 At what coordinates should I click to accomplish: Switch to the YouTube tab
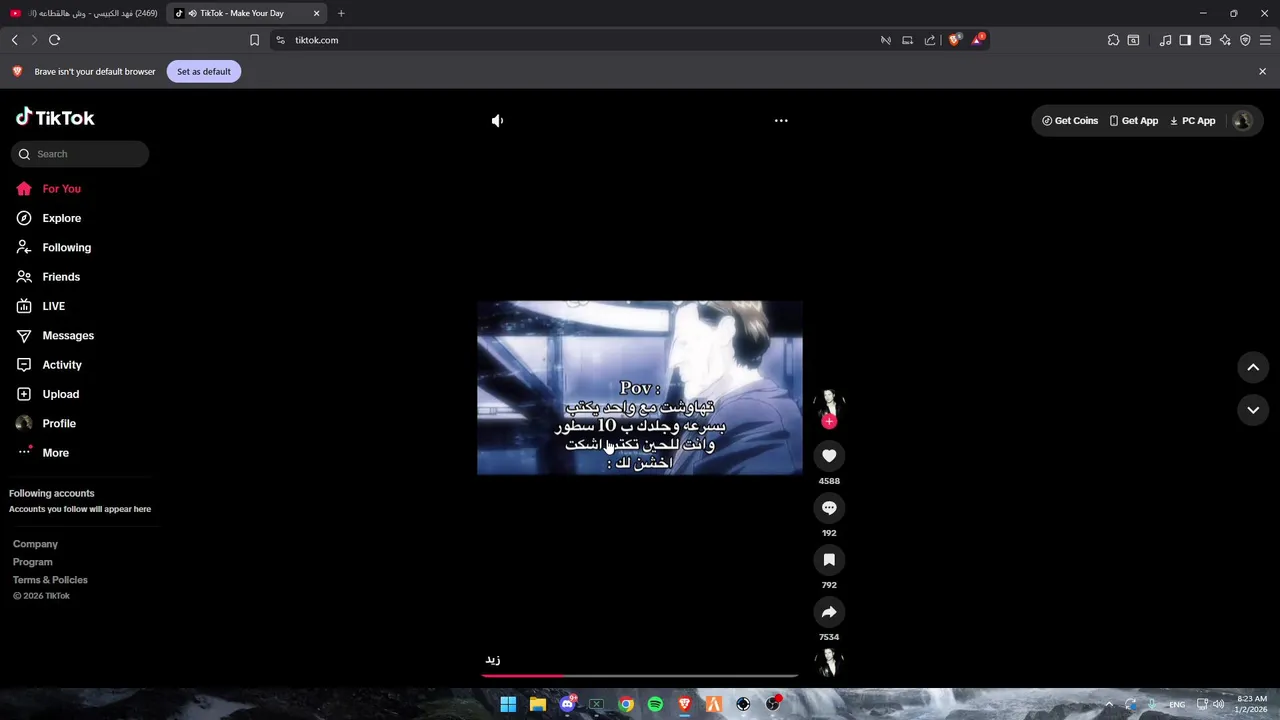(84, 13)
